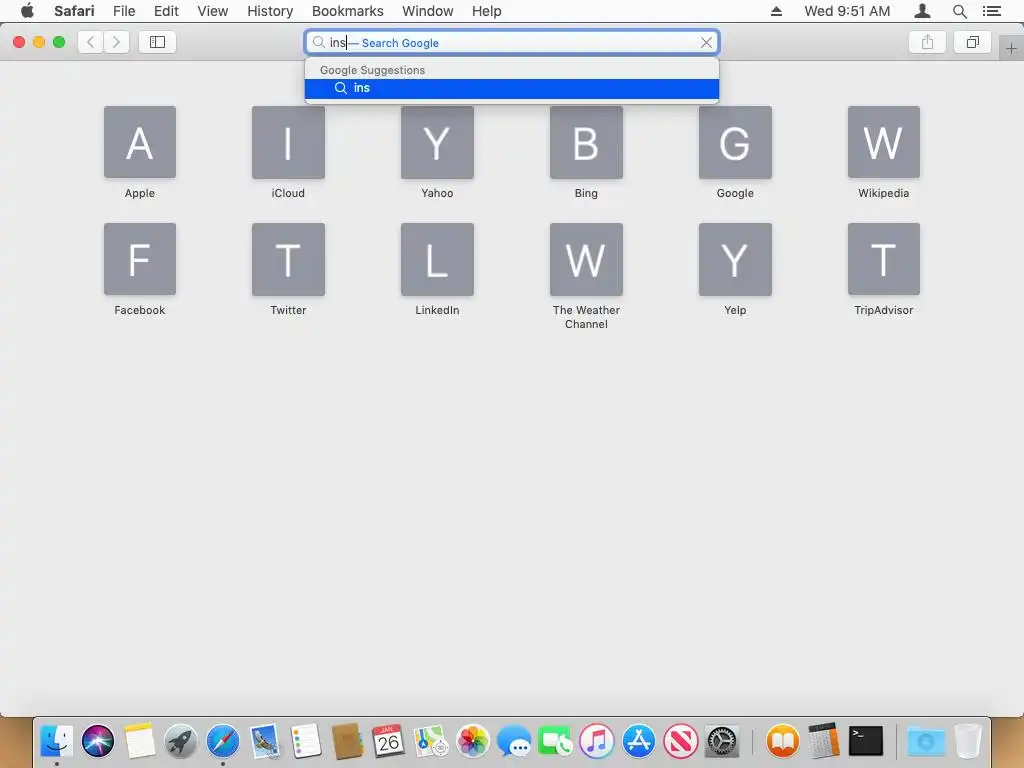Open the Trash in the Dock
Screen dimensions: 1024x768
[968, 741]
